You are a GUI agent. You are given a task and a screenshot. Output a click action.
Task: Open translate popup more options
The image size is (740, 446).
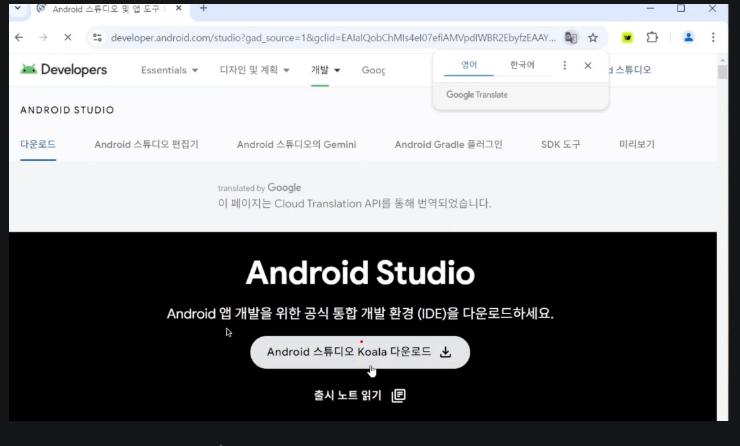564,65
